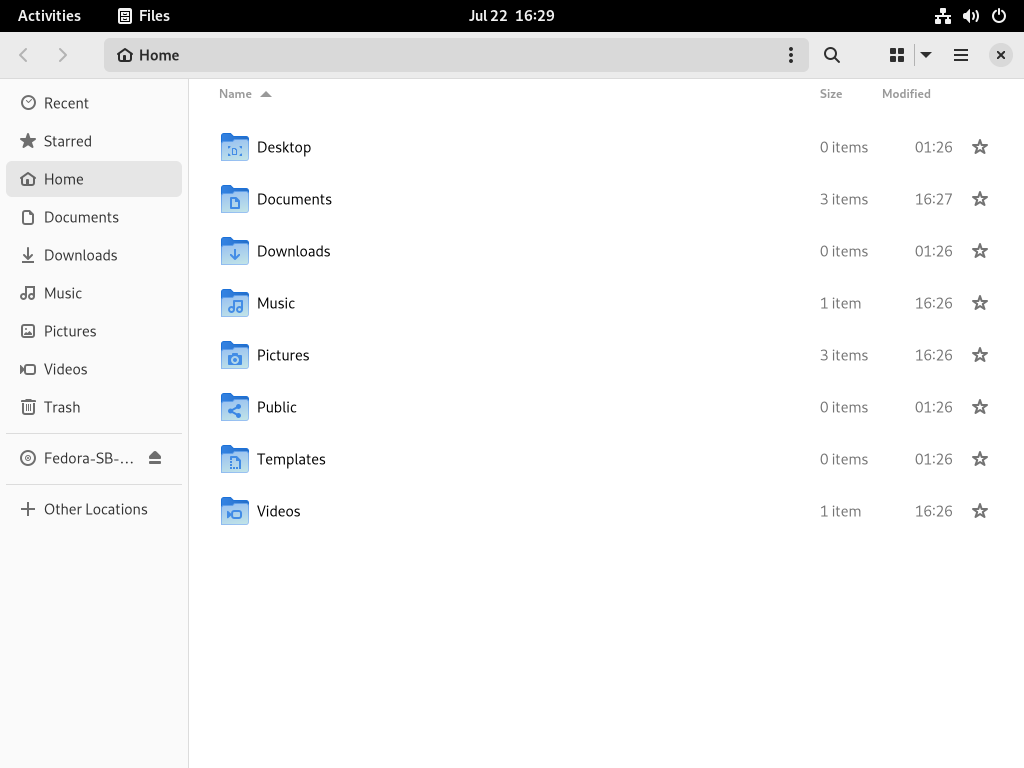Click the Desktop folder name text
1024x768 pixels.
283,147
